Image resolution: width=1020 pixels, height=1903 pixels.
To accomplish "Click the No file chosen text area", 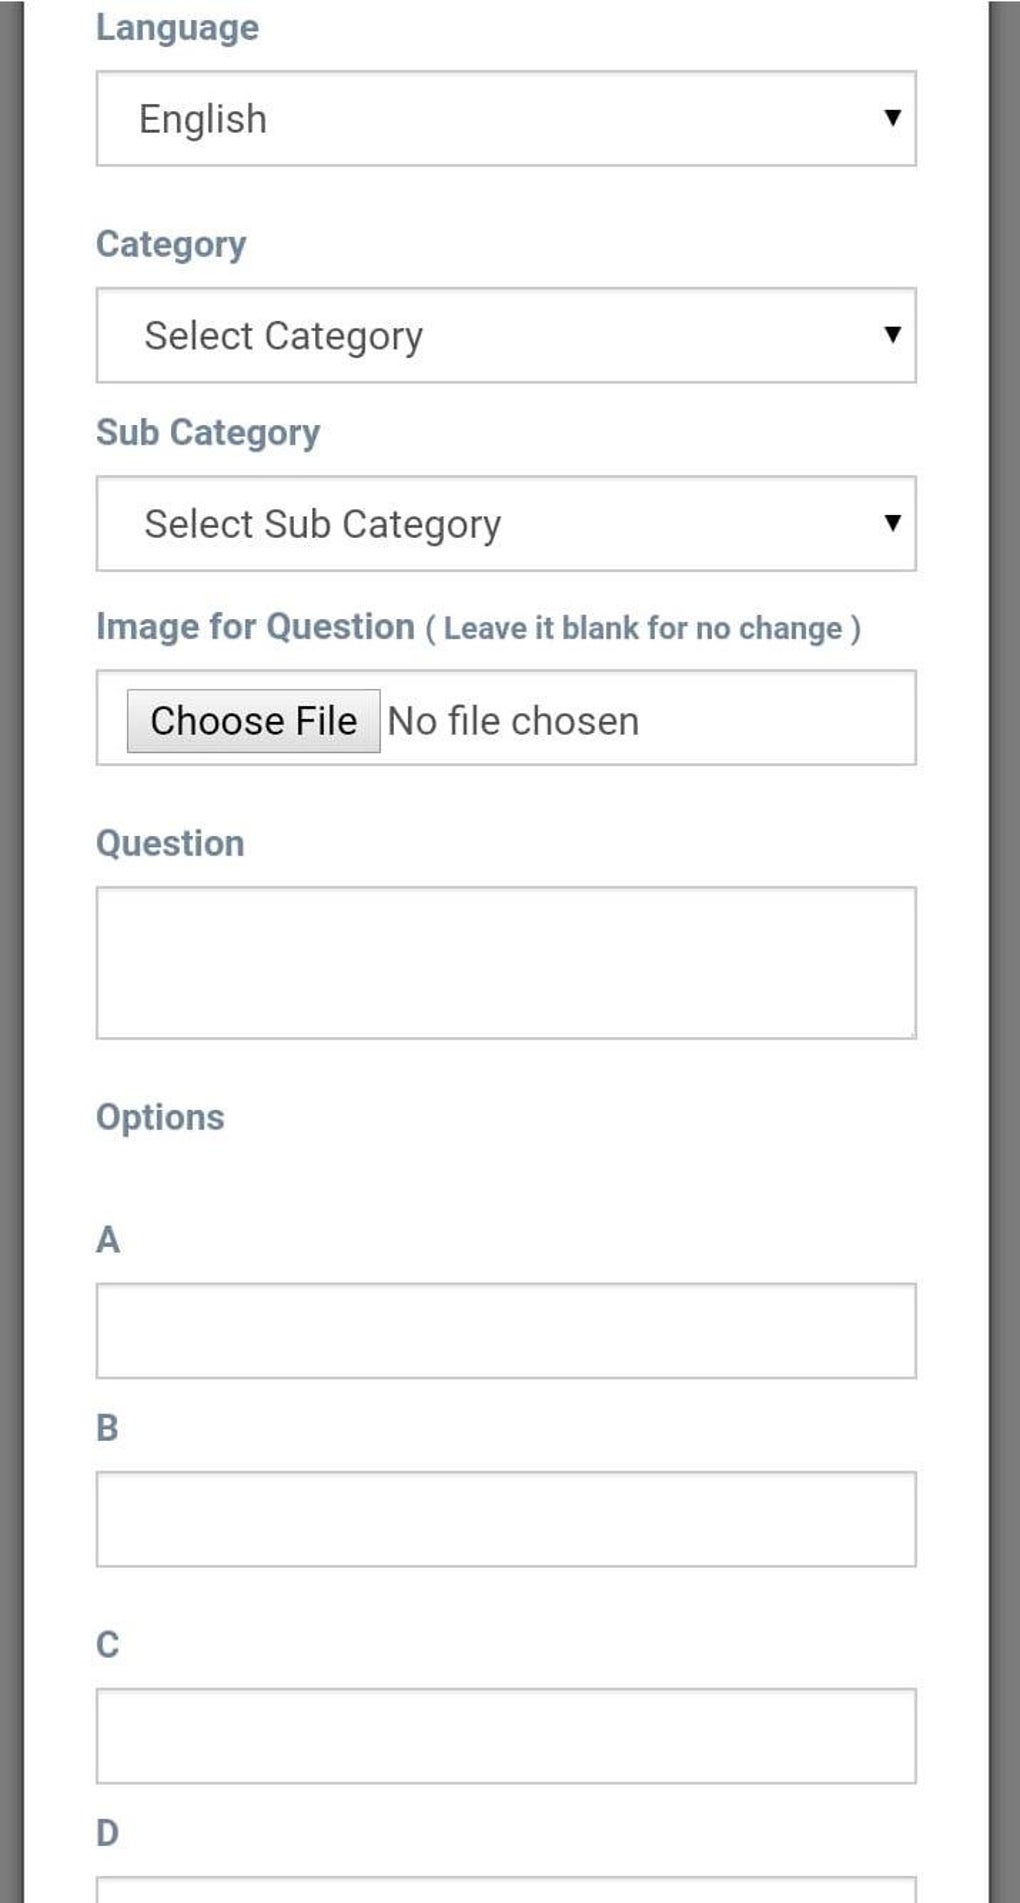I will point(512,719).
